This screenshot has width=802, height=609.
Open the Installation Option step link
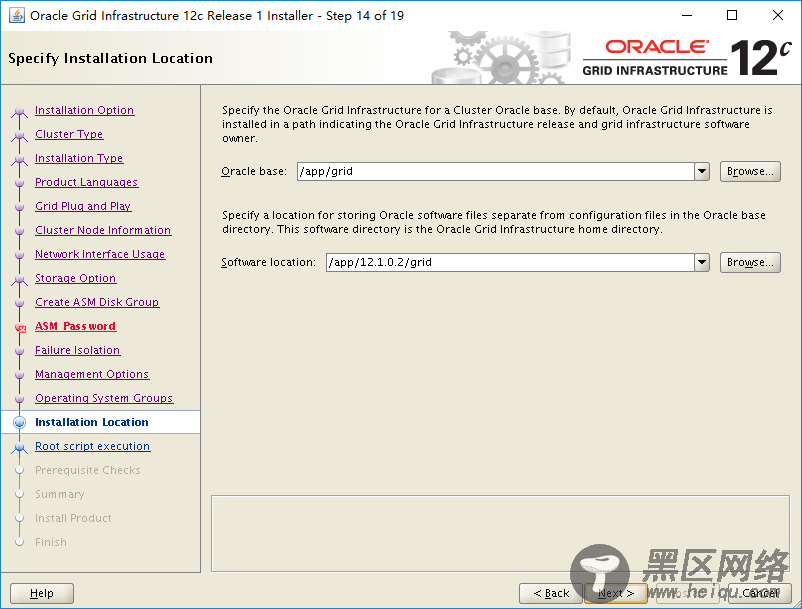point(84,110)
